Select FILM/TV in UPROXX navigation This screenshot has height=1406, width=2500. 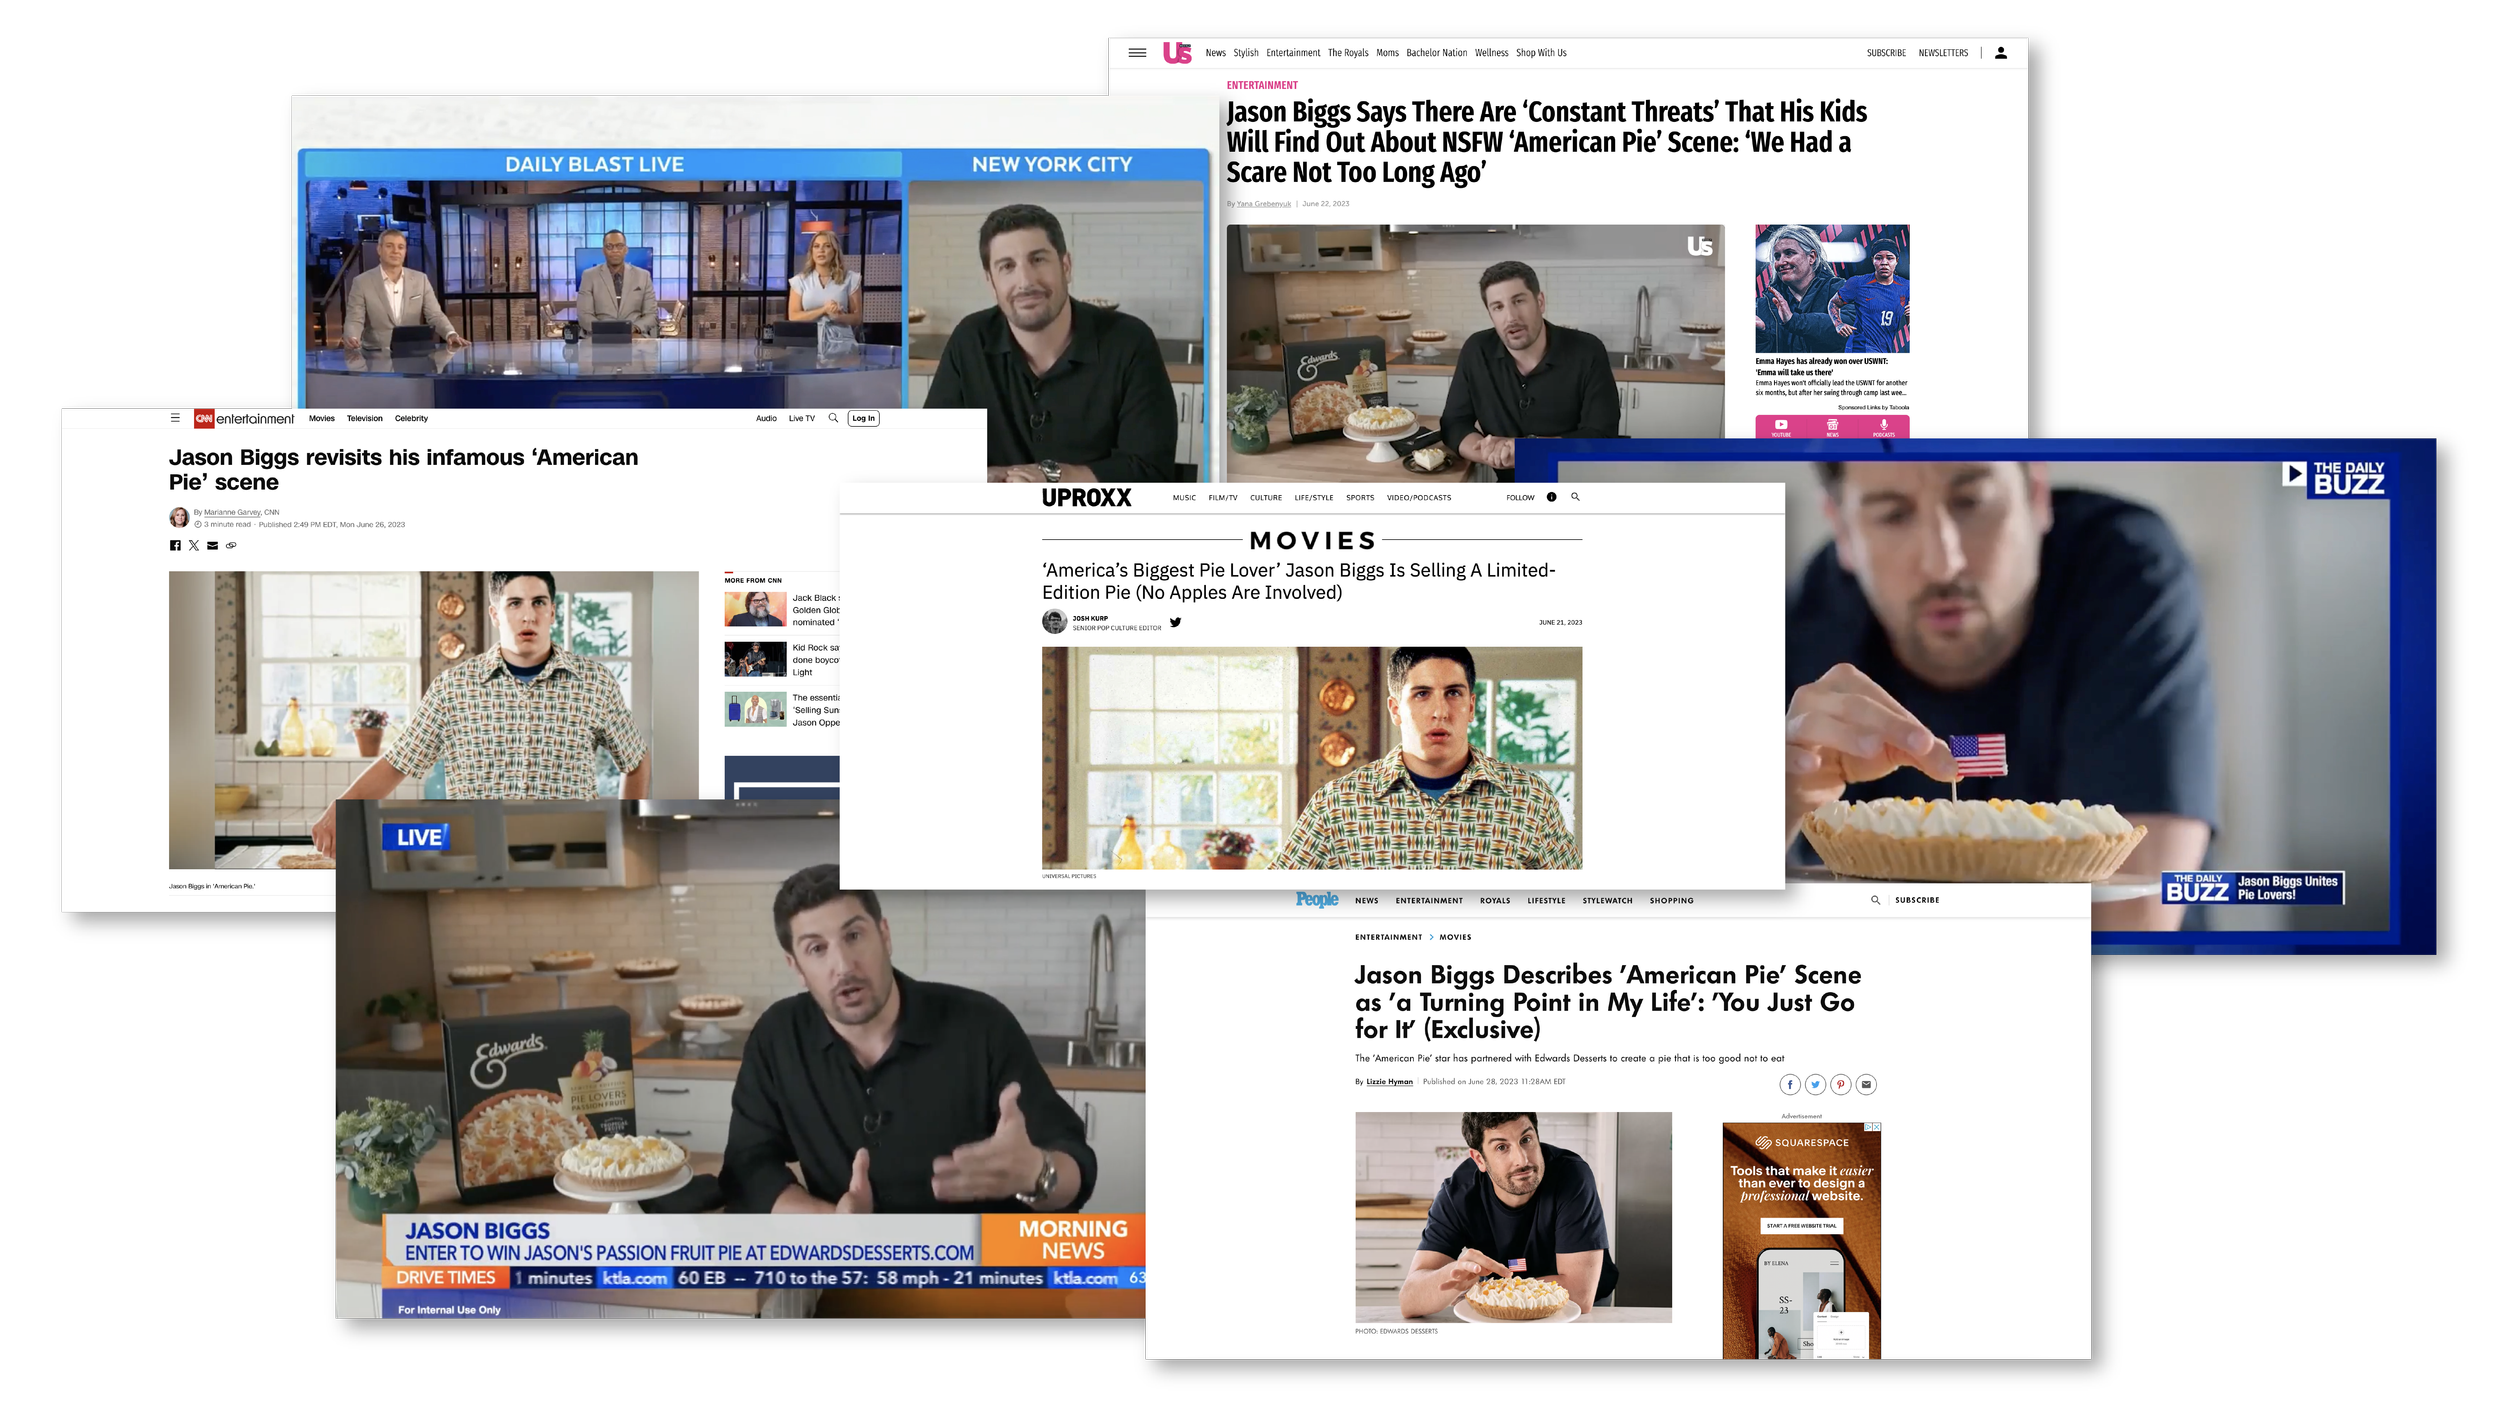(x=1222, y=497)
